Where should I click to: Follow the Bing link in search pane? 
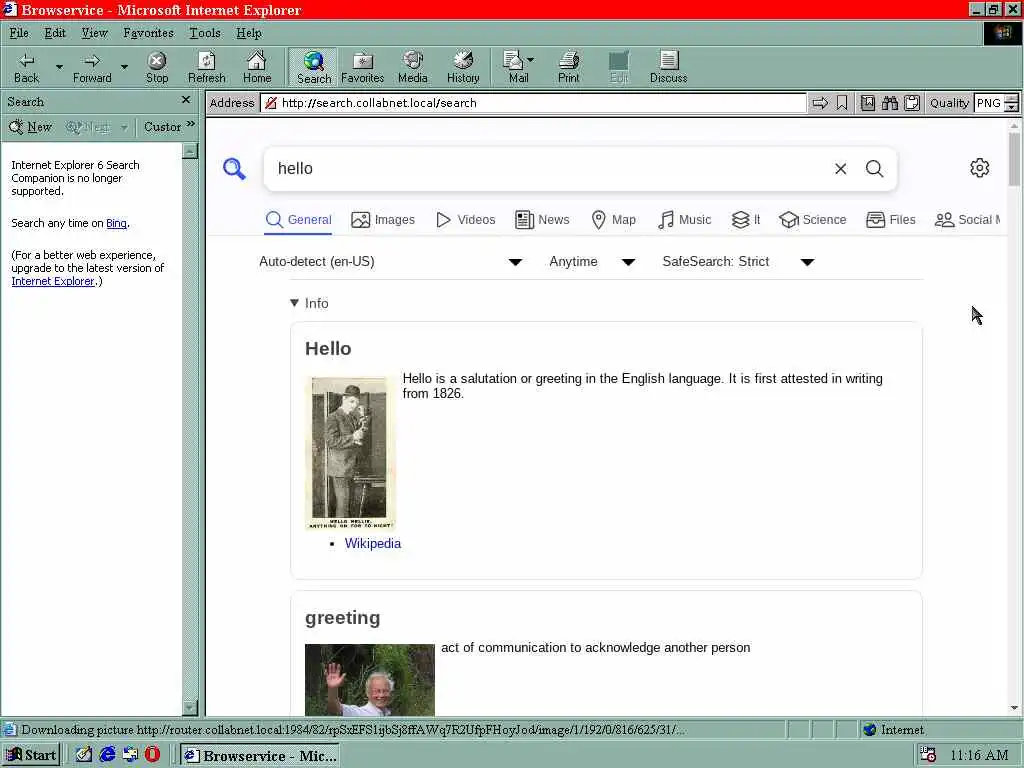tap(116, 223)
